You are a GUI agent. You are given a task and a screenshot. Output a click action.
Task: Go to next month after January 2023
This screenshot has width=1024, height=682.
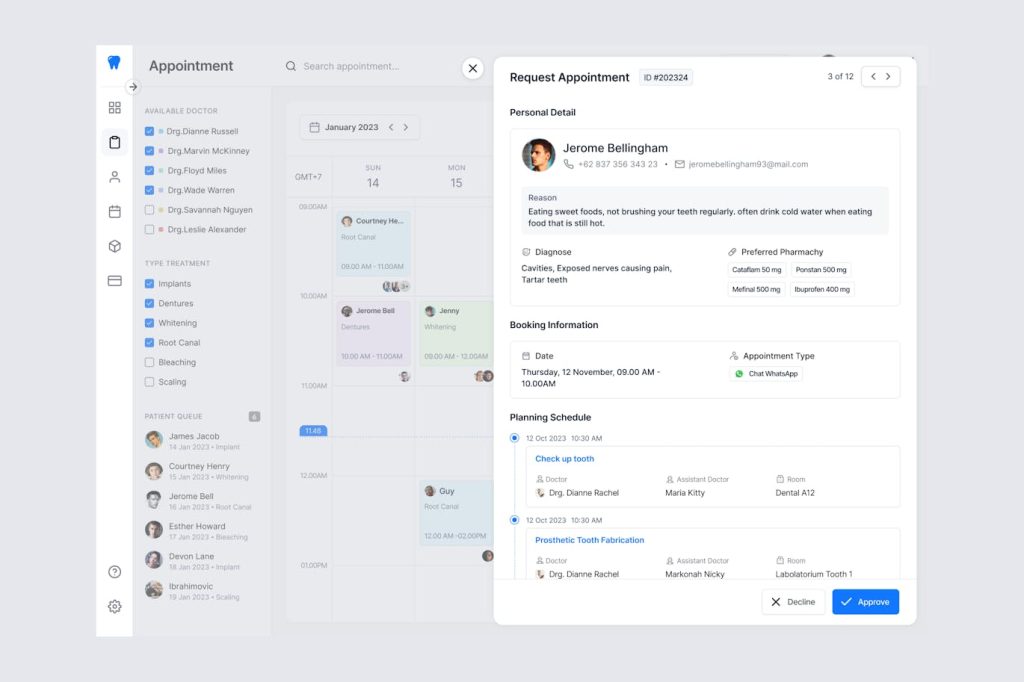point(406,127)
